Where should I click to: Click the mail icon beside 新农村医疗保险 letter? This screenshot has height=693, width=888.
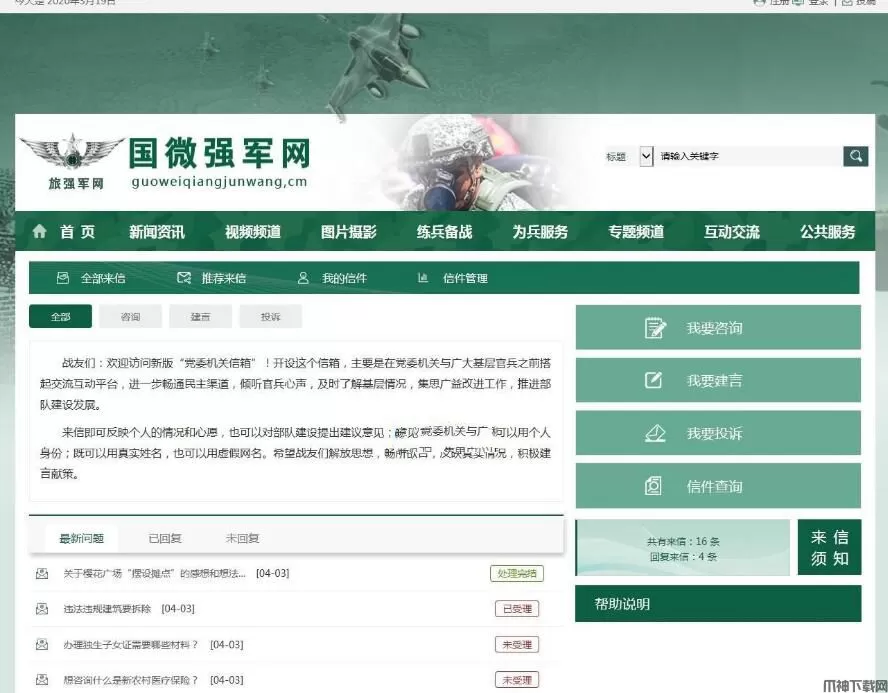pos(42,679)
